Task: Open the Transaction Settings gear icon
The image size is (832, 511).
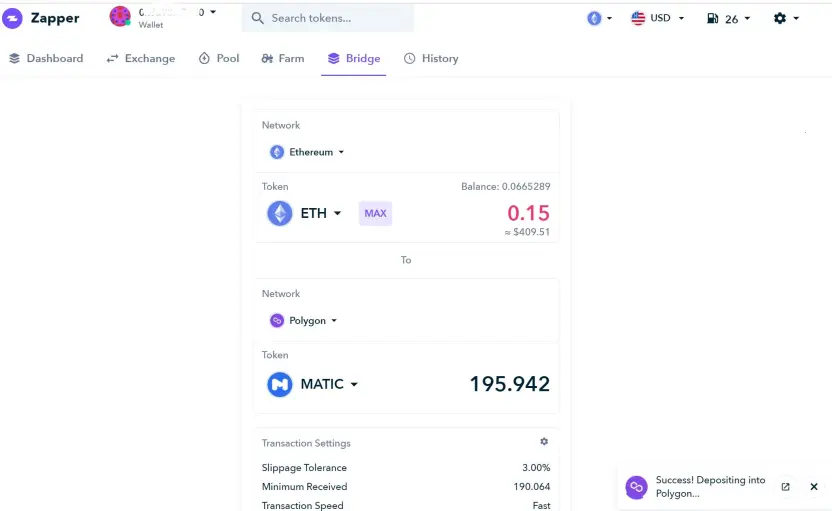Action: tap(544, 441)
